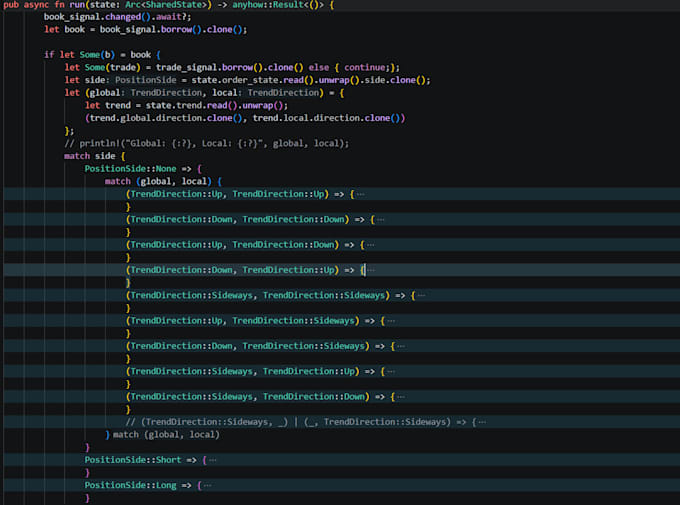
Task: Expand folded block after (Down, Sideways) arm
Action: click(401, 346)
